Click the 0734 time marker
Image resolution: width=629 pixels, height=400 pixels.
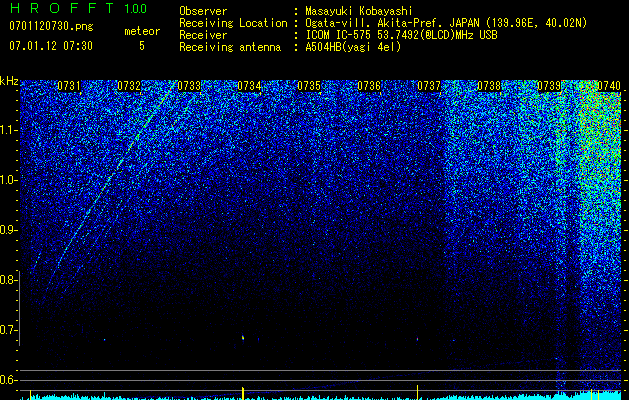[x=249, y=86]
